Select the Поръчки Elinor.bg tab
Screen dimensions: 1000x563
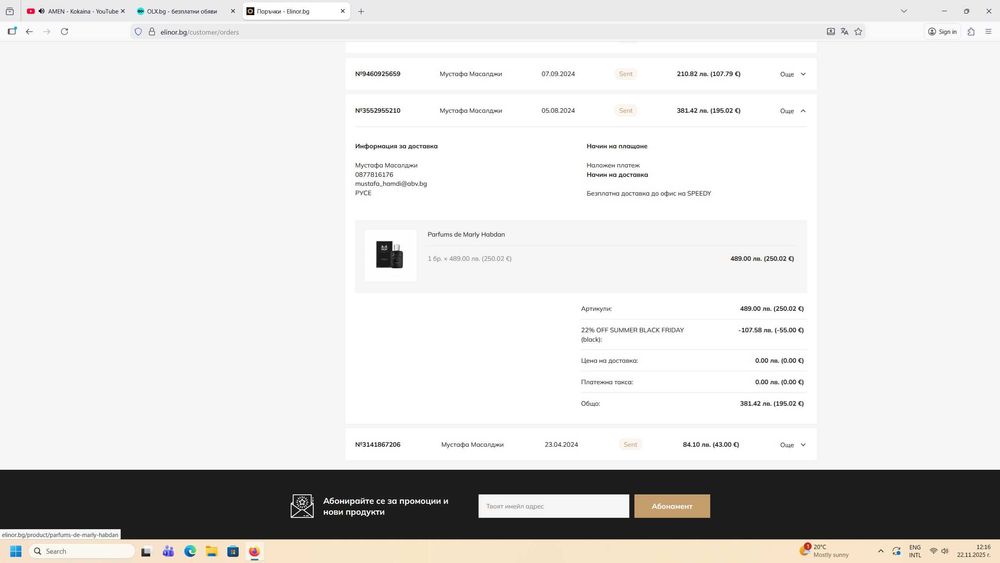tap(296, 11)
